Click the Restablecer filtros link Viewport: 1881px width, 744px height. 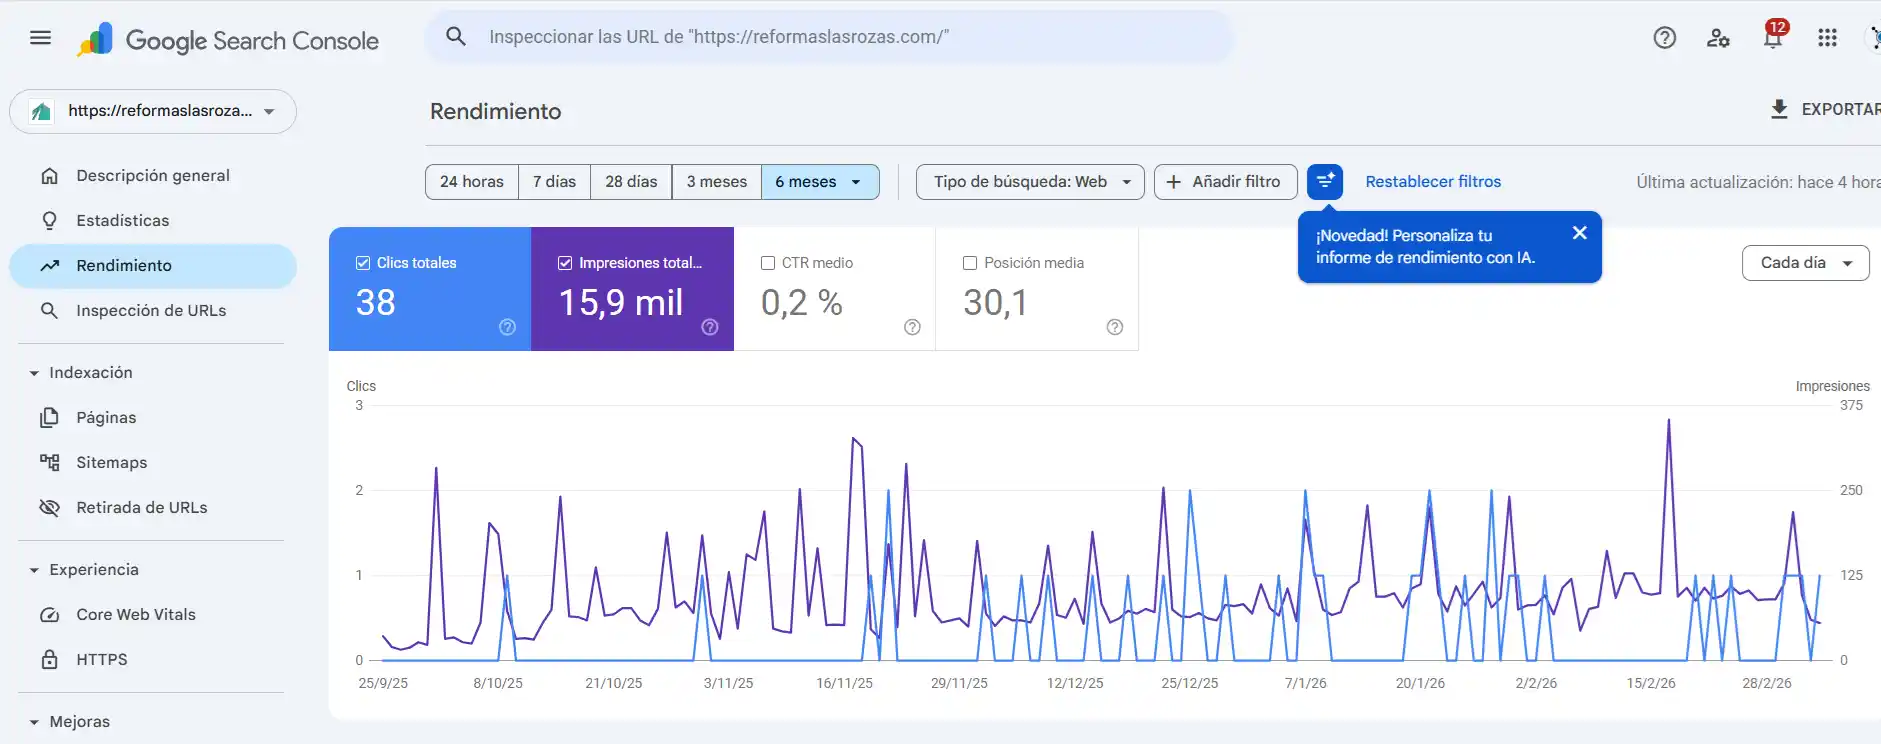tap(1433, 182)
